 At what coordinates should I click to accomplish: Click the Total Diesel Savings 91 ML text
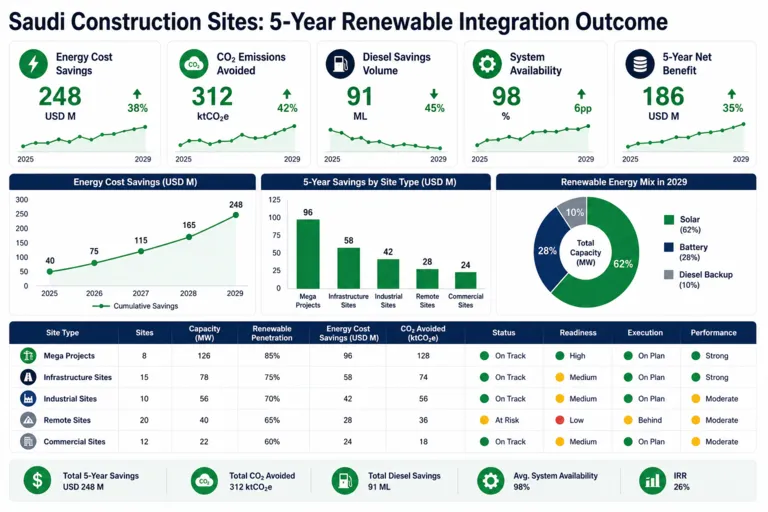(404, 481)
